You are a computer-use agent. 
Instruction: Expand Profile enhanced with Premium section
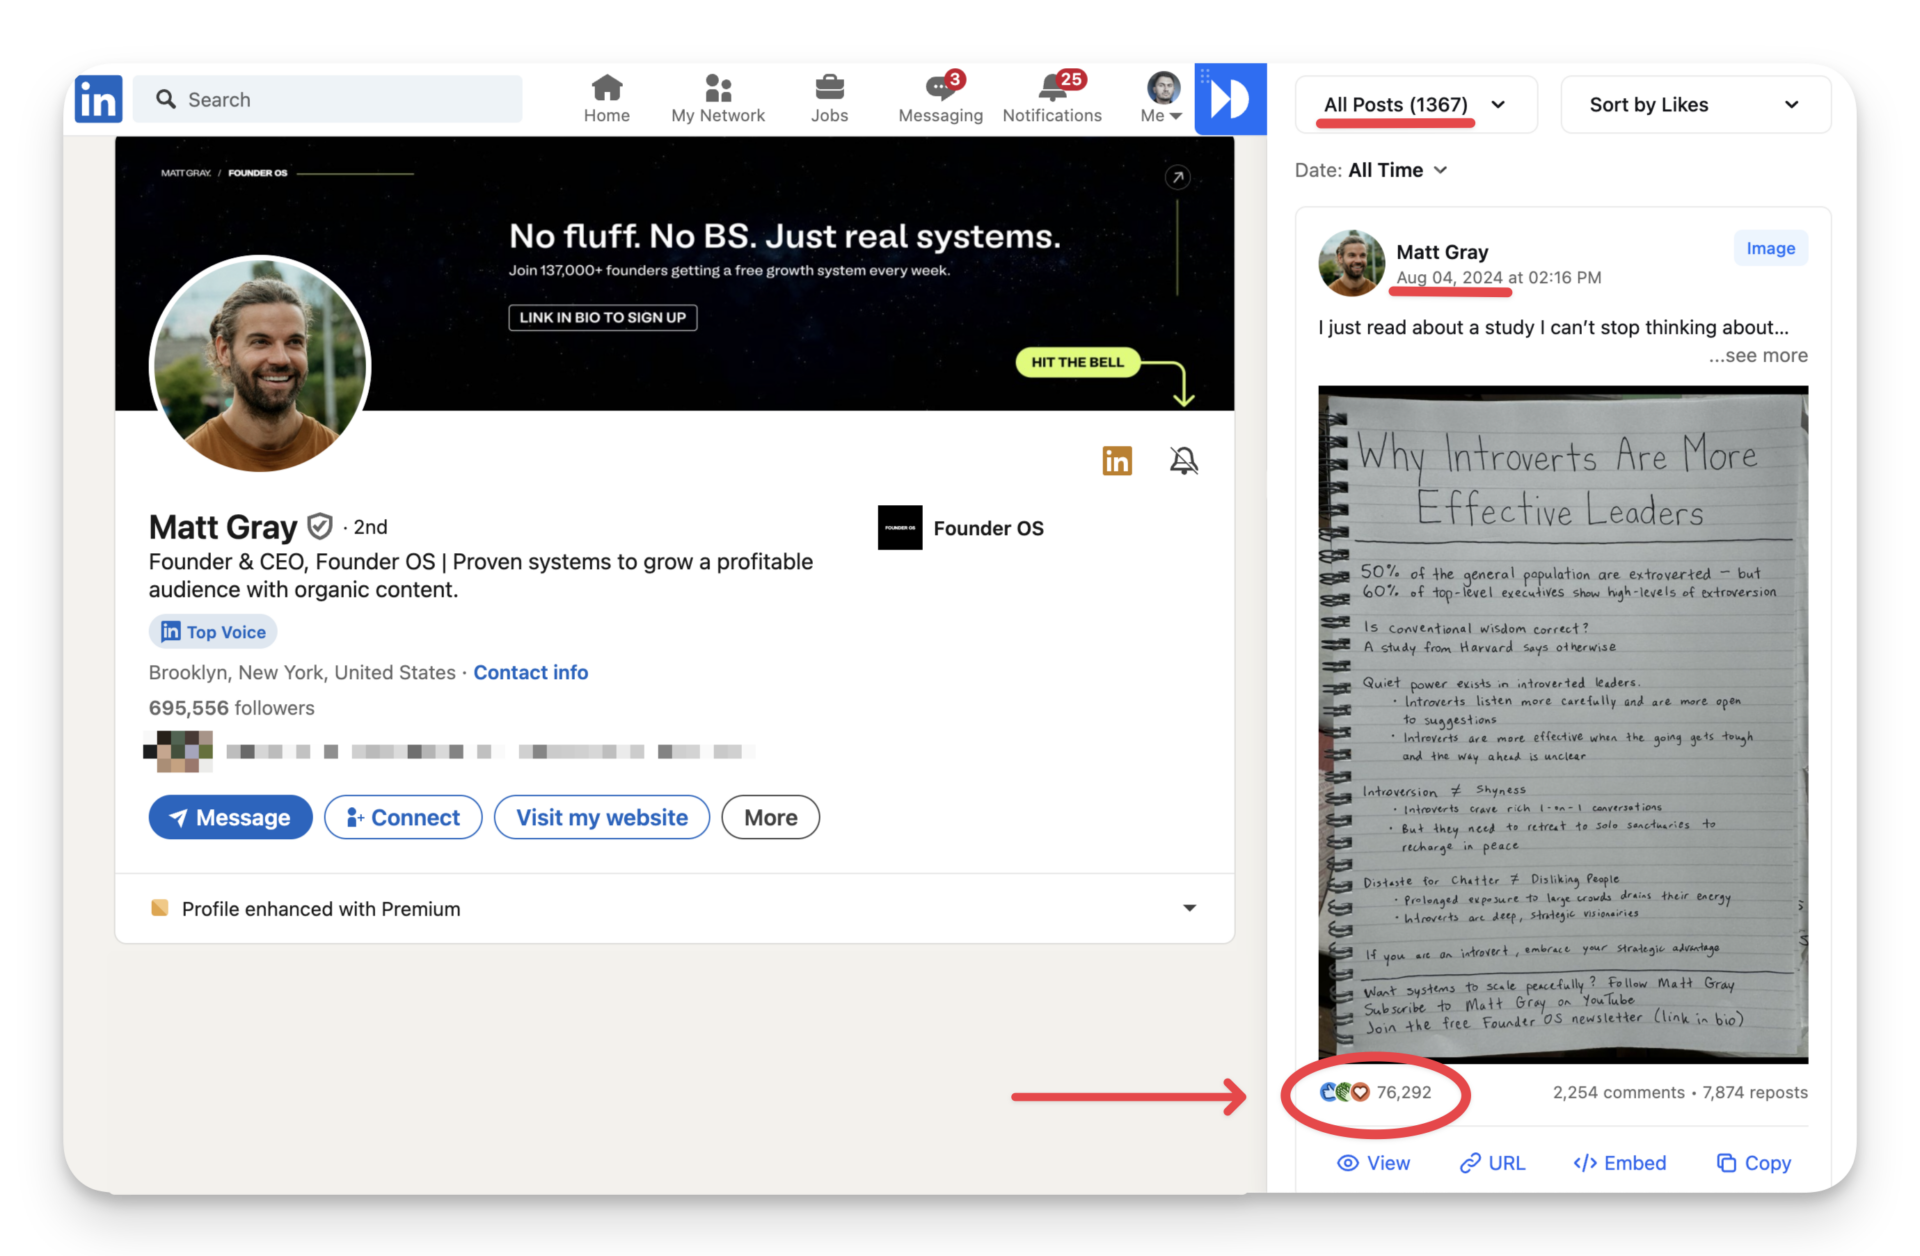[1189, 908]
